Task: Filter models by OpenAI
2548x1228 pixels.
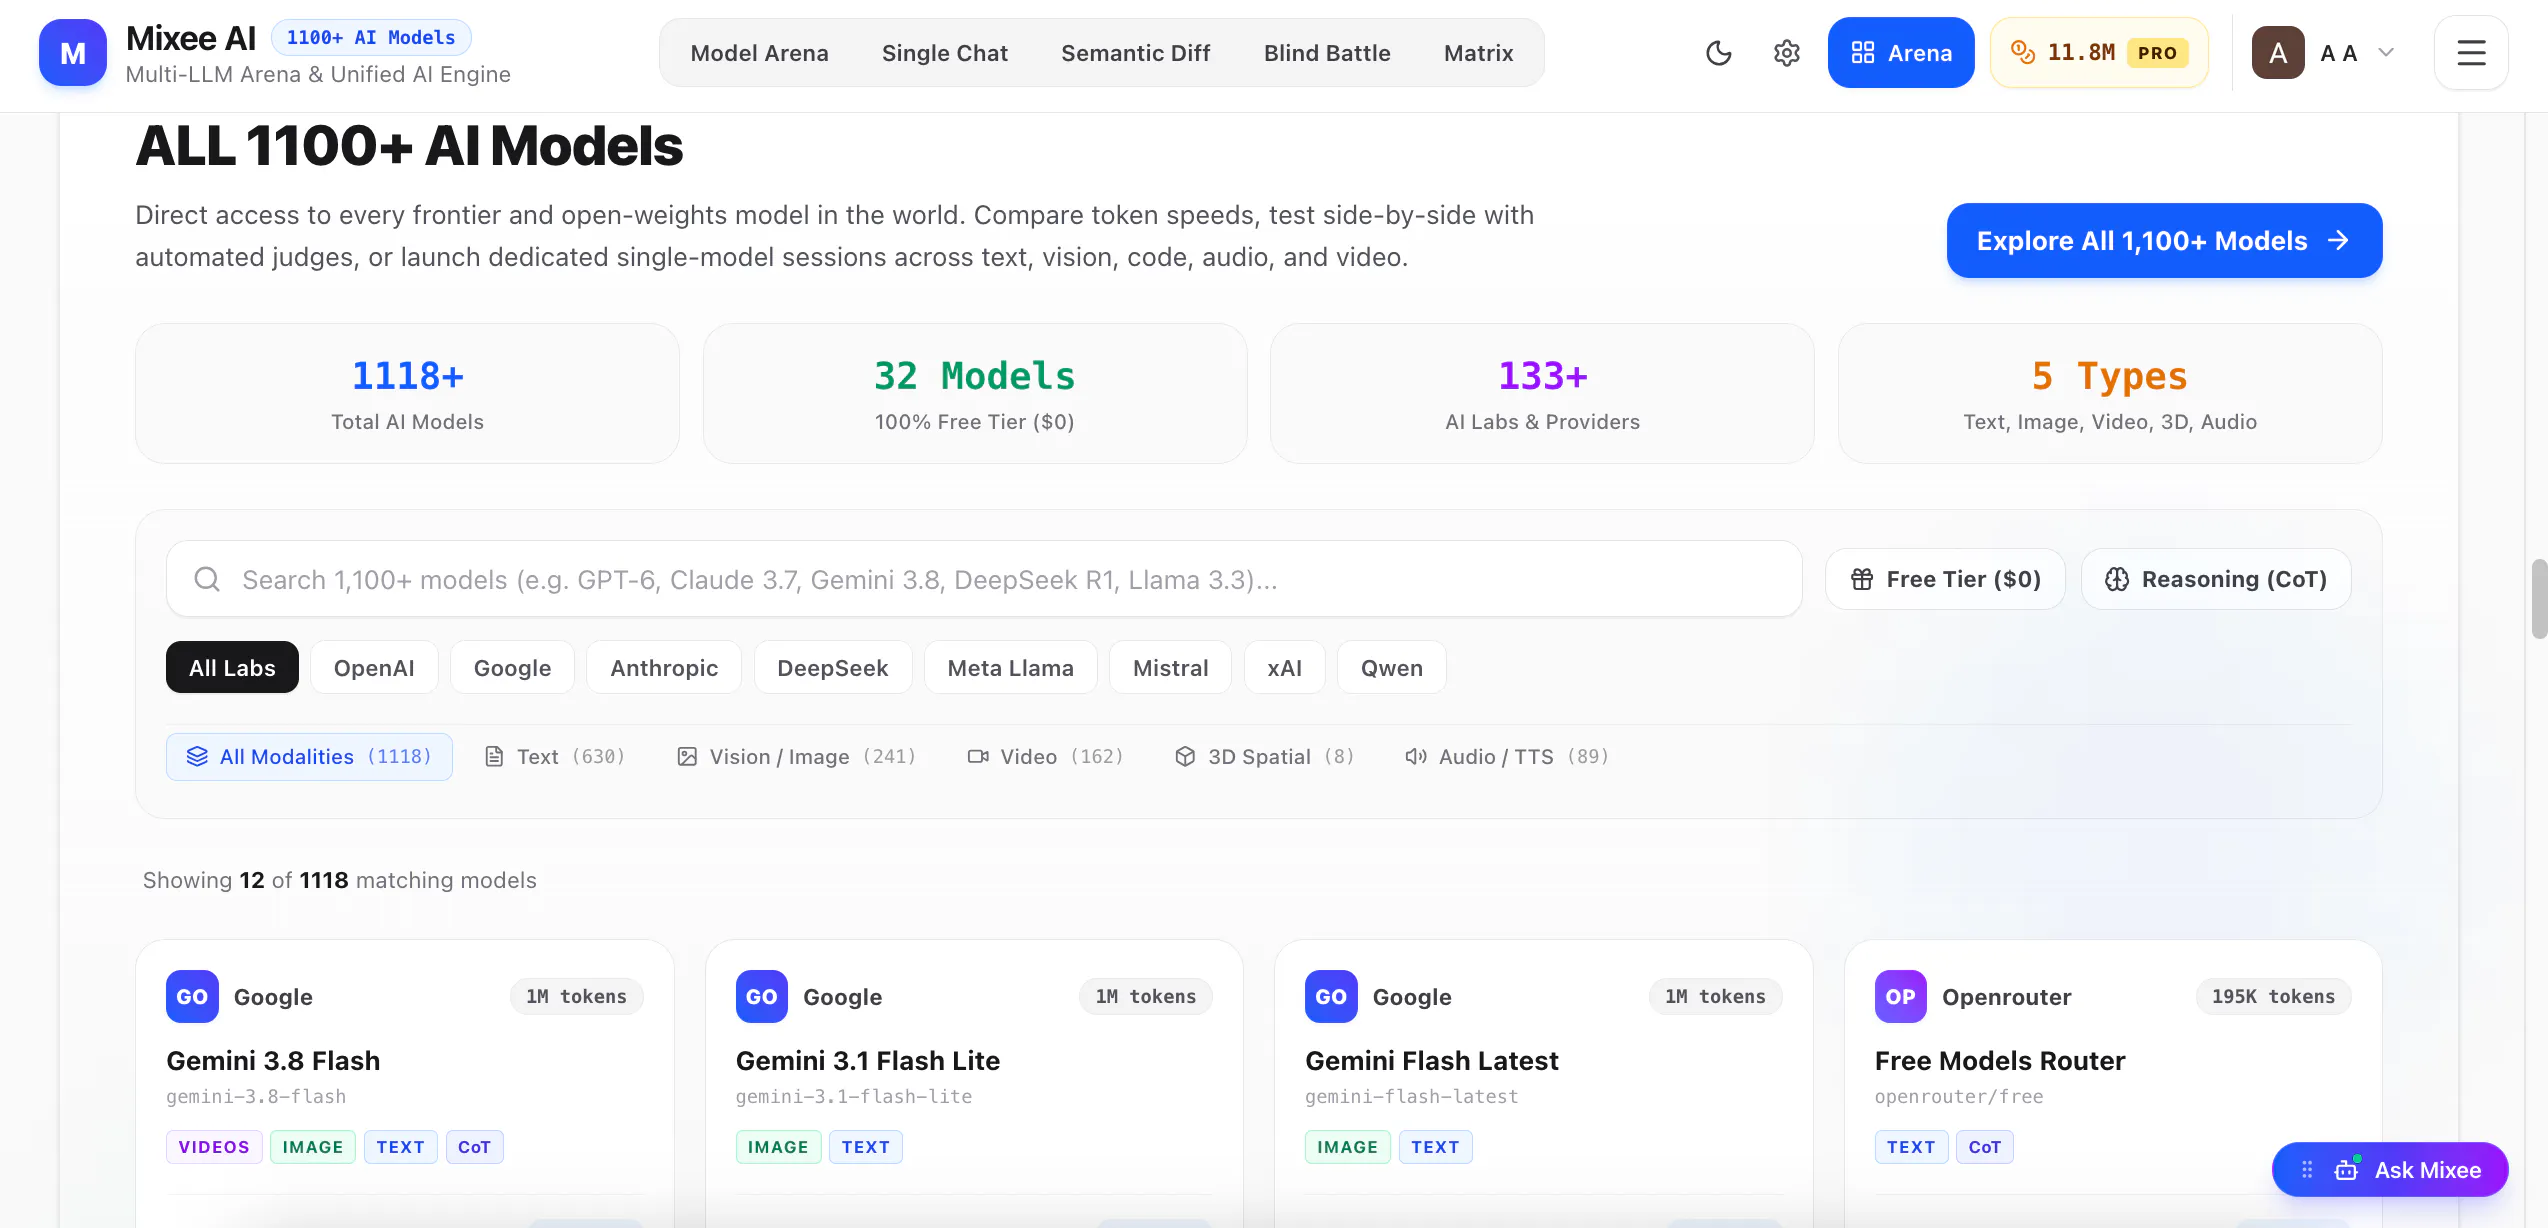Action: coord(374,668)
